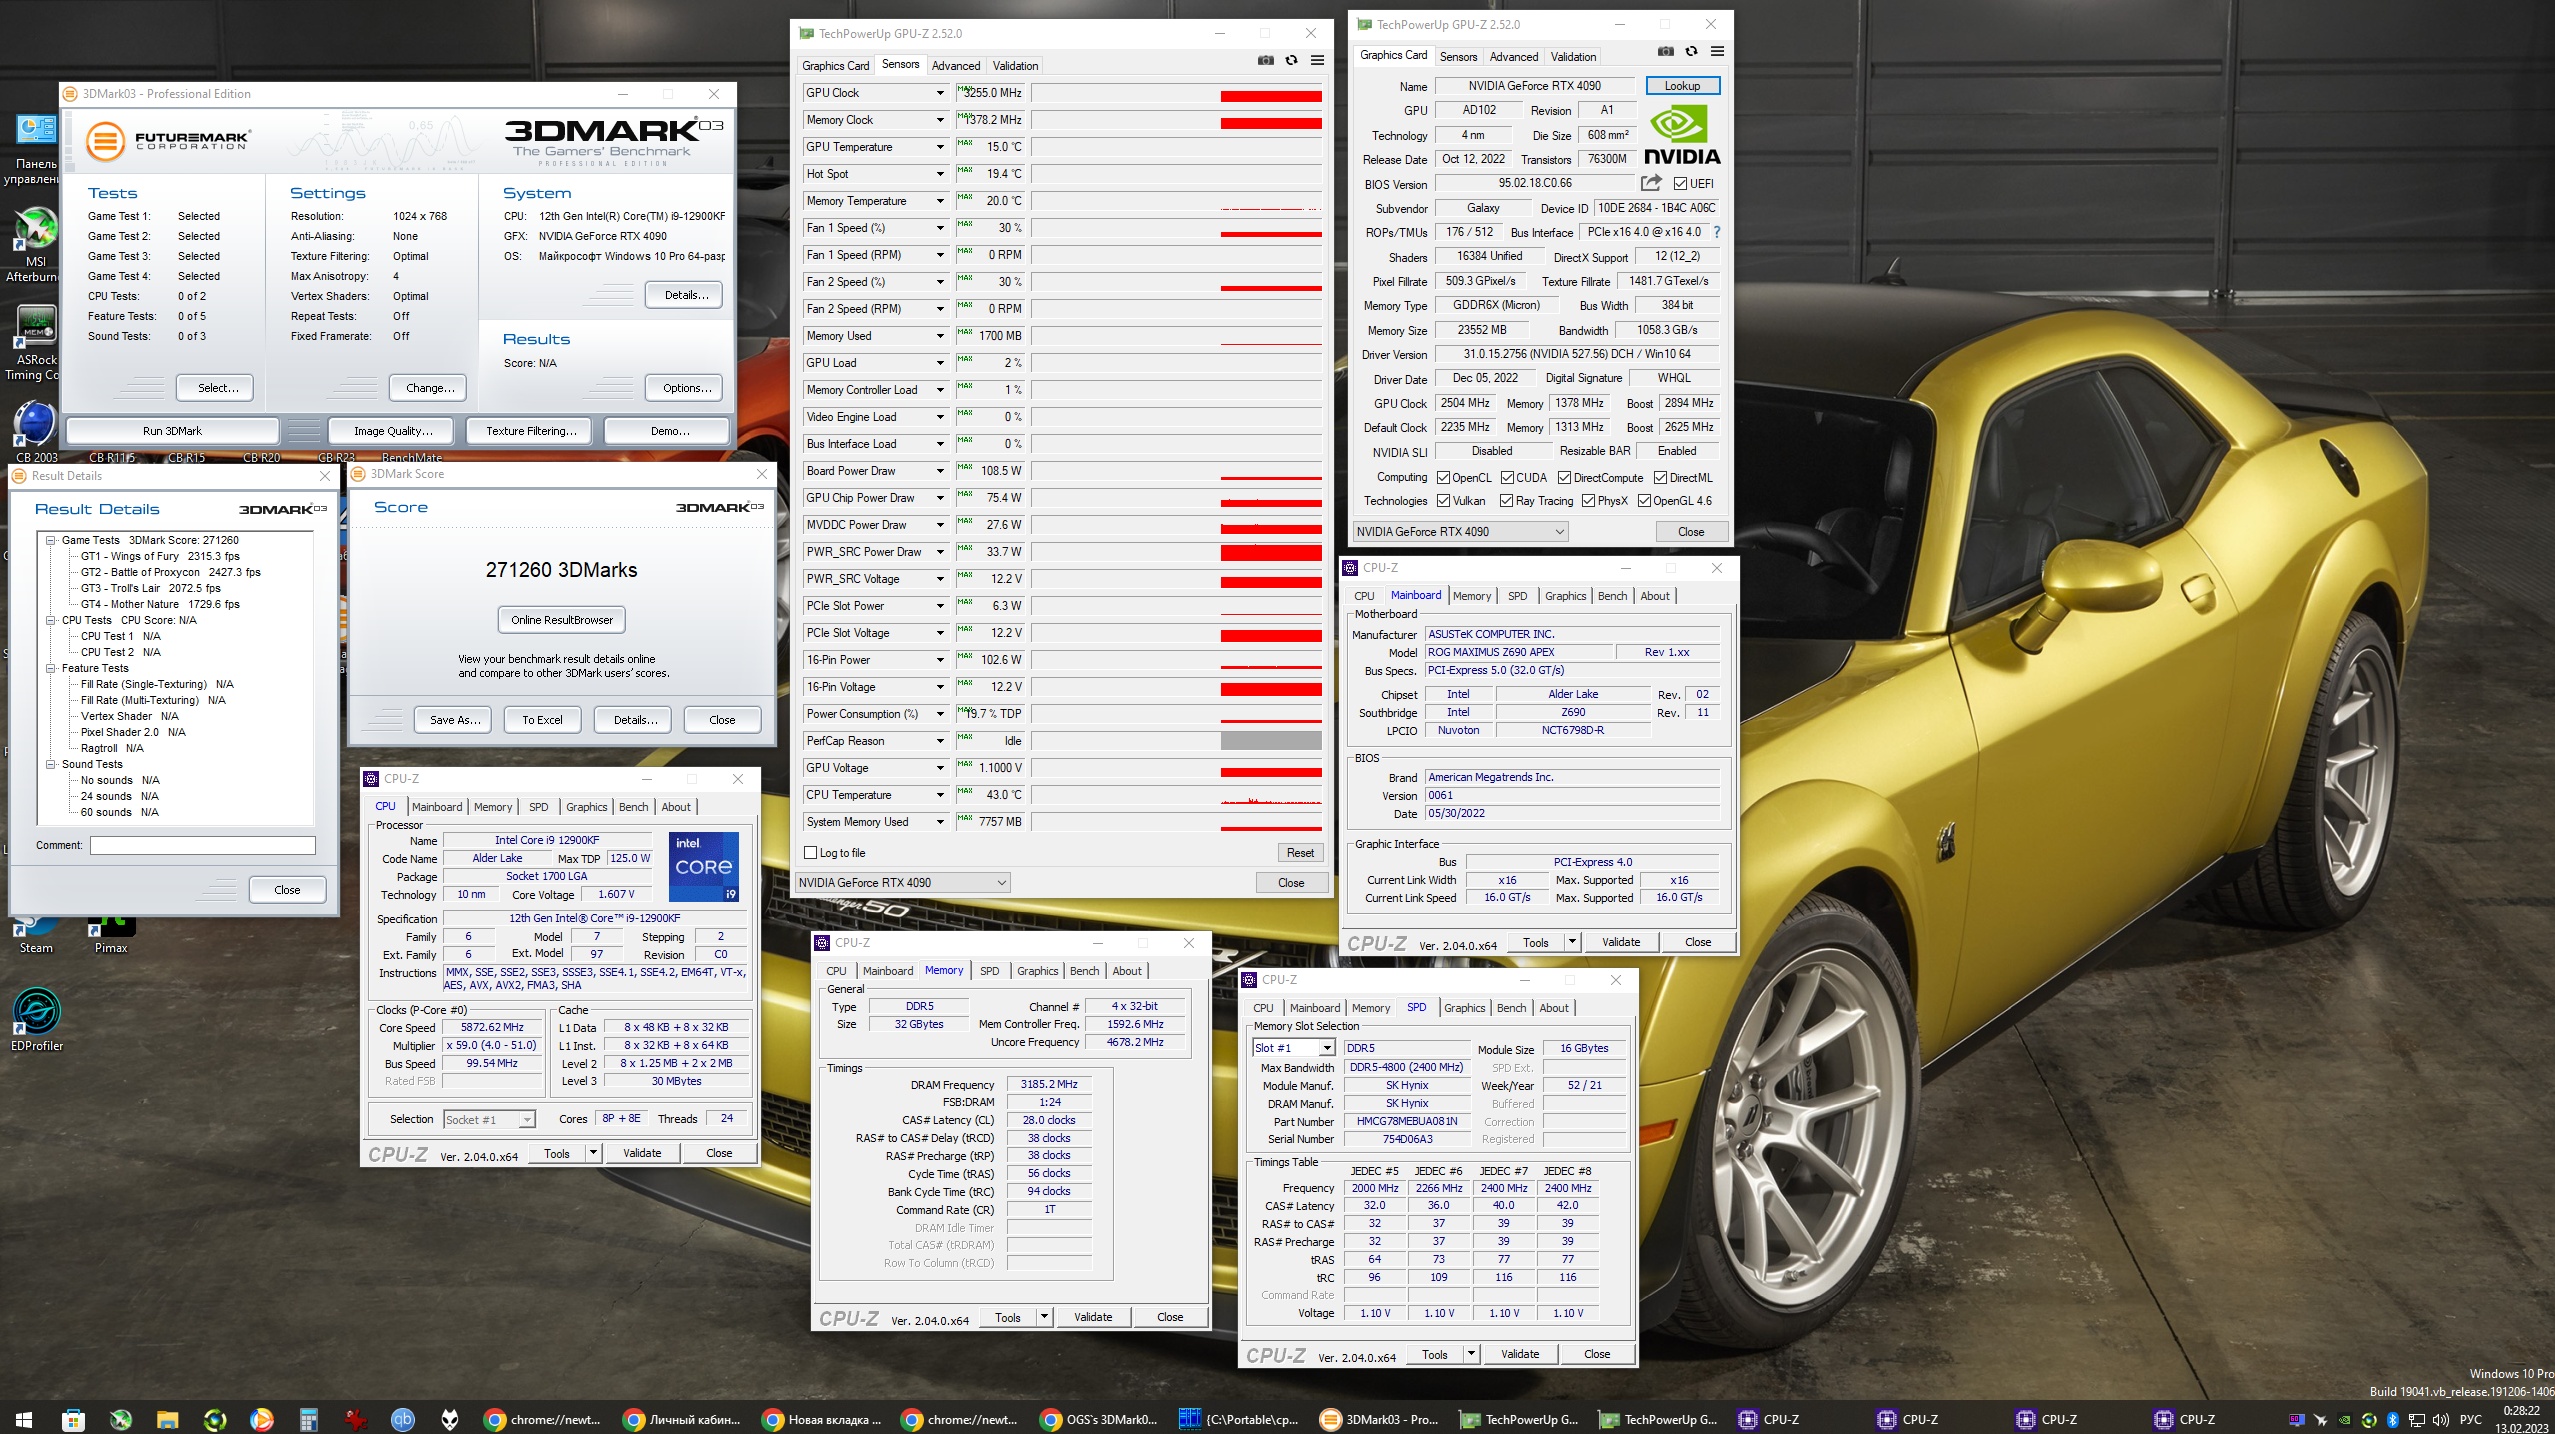Collapse Sound Tests tree node
This screenshot has width=2555, height=1434.
50,764
